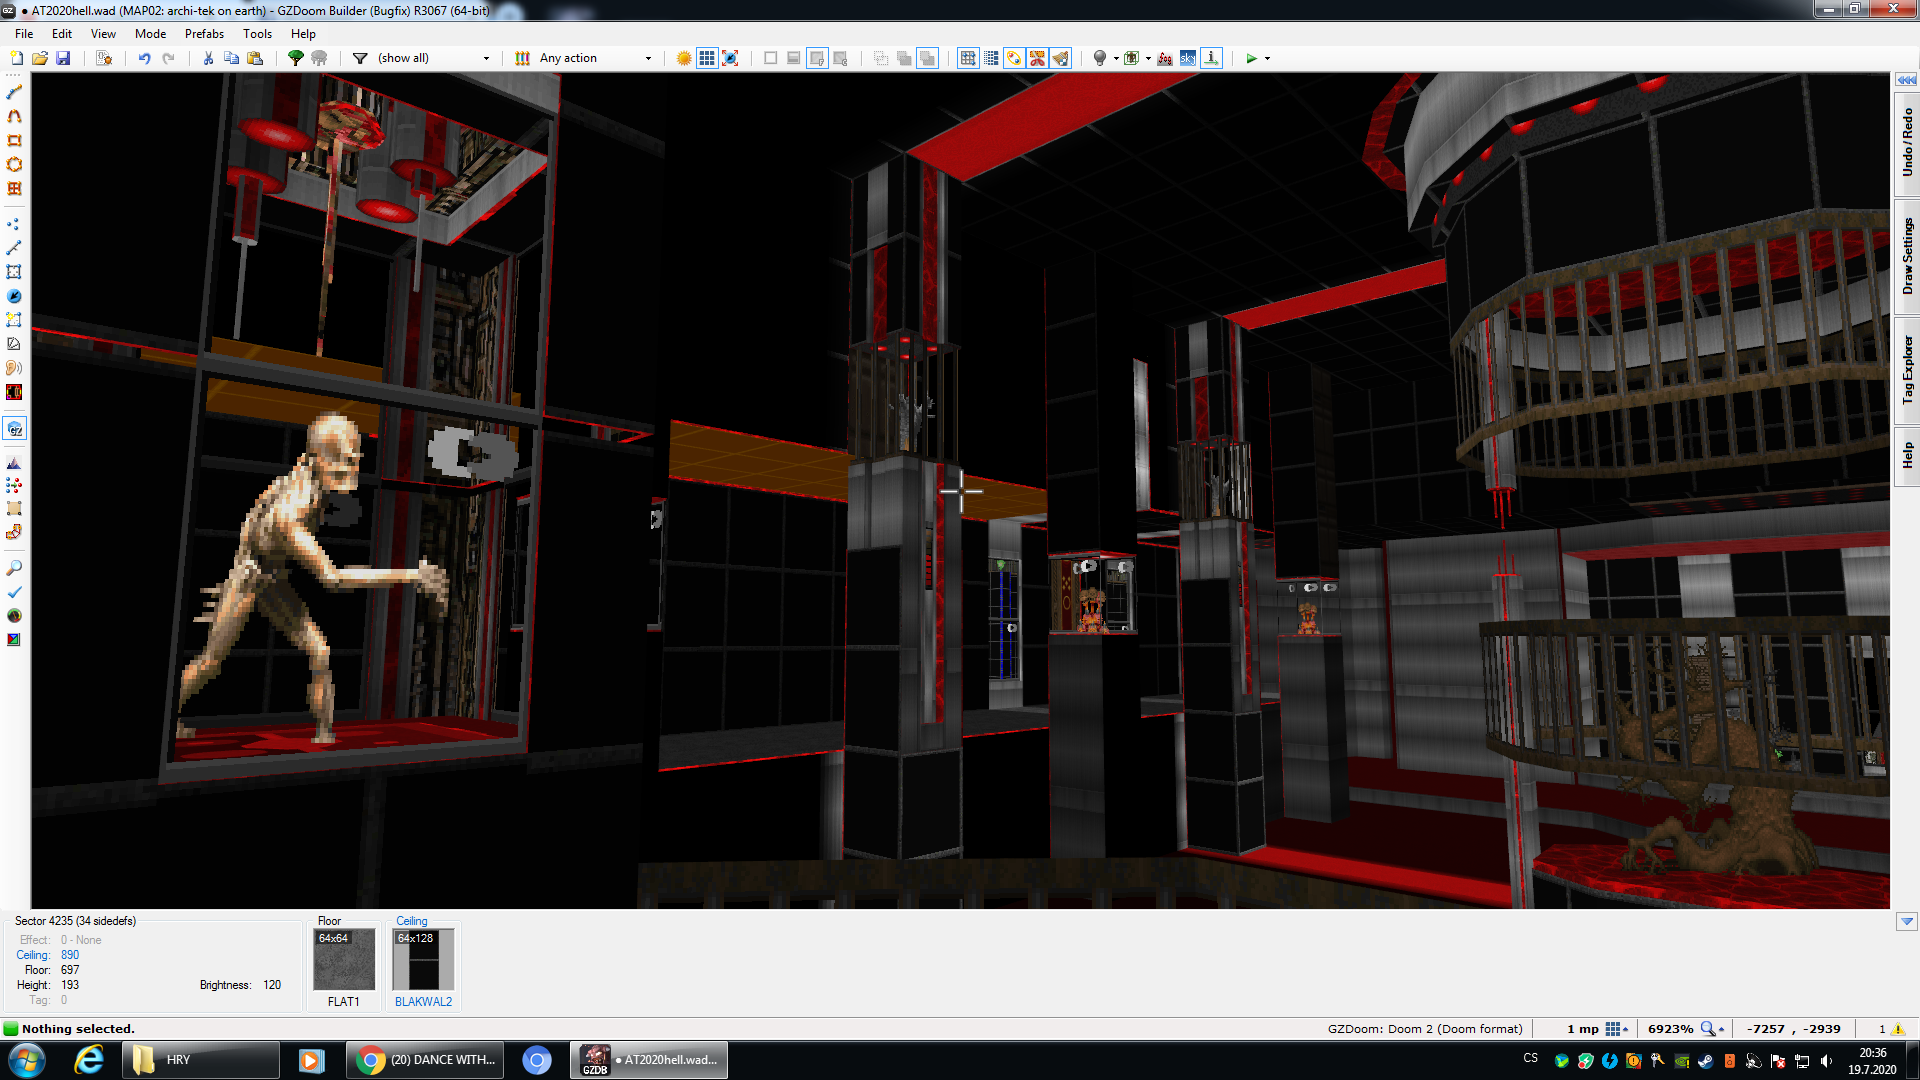Switch to Linedefs mode
Image resolution: width=1920 pixels, height=1080 pixels.
[x=14, y=248]
